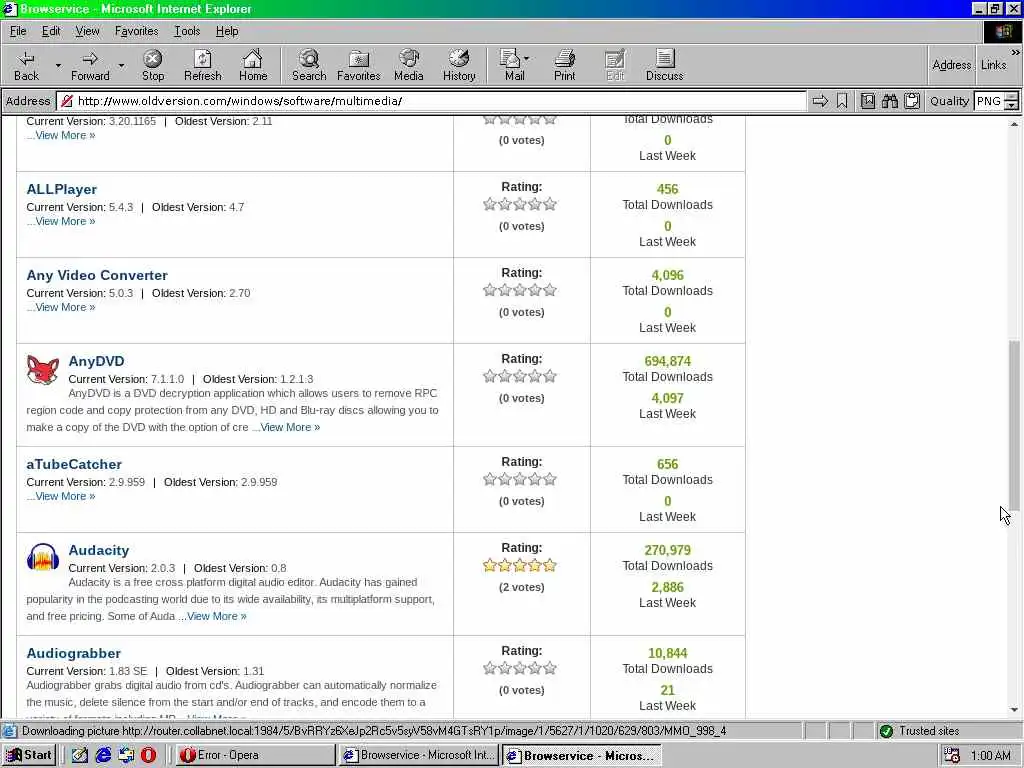This screenshot has width=1024, height=768.
Task: Open the View menu
Action: (87, 31)
